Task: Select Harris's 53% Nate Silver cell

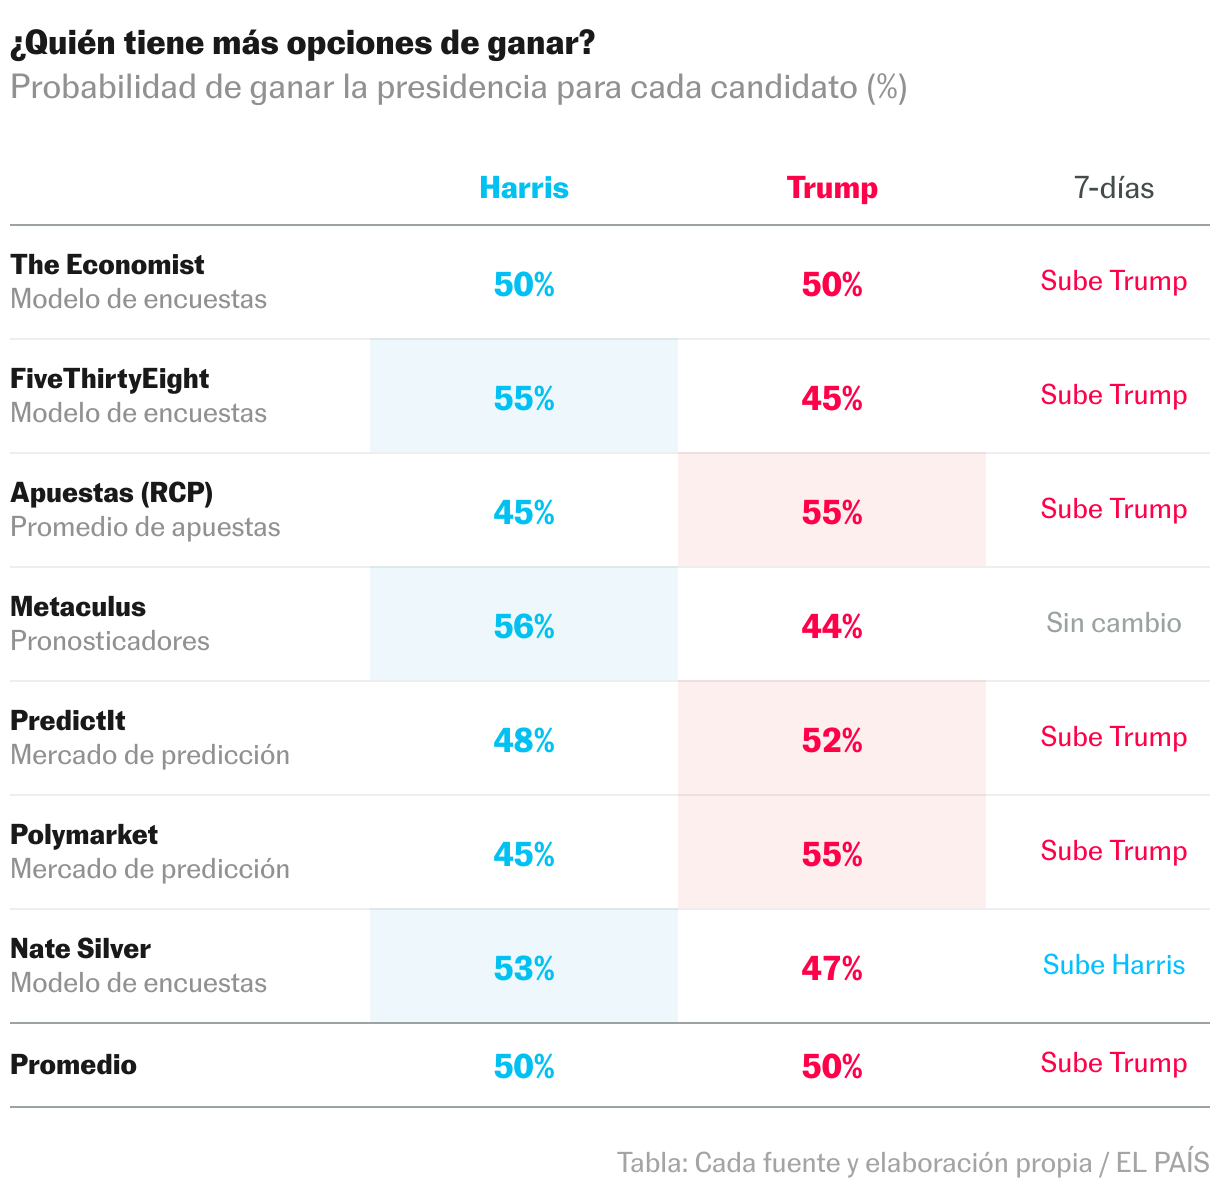Action: pyautogui.click(x=524, y=968)
